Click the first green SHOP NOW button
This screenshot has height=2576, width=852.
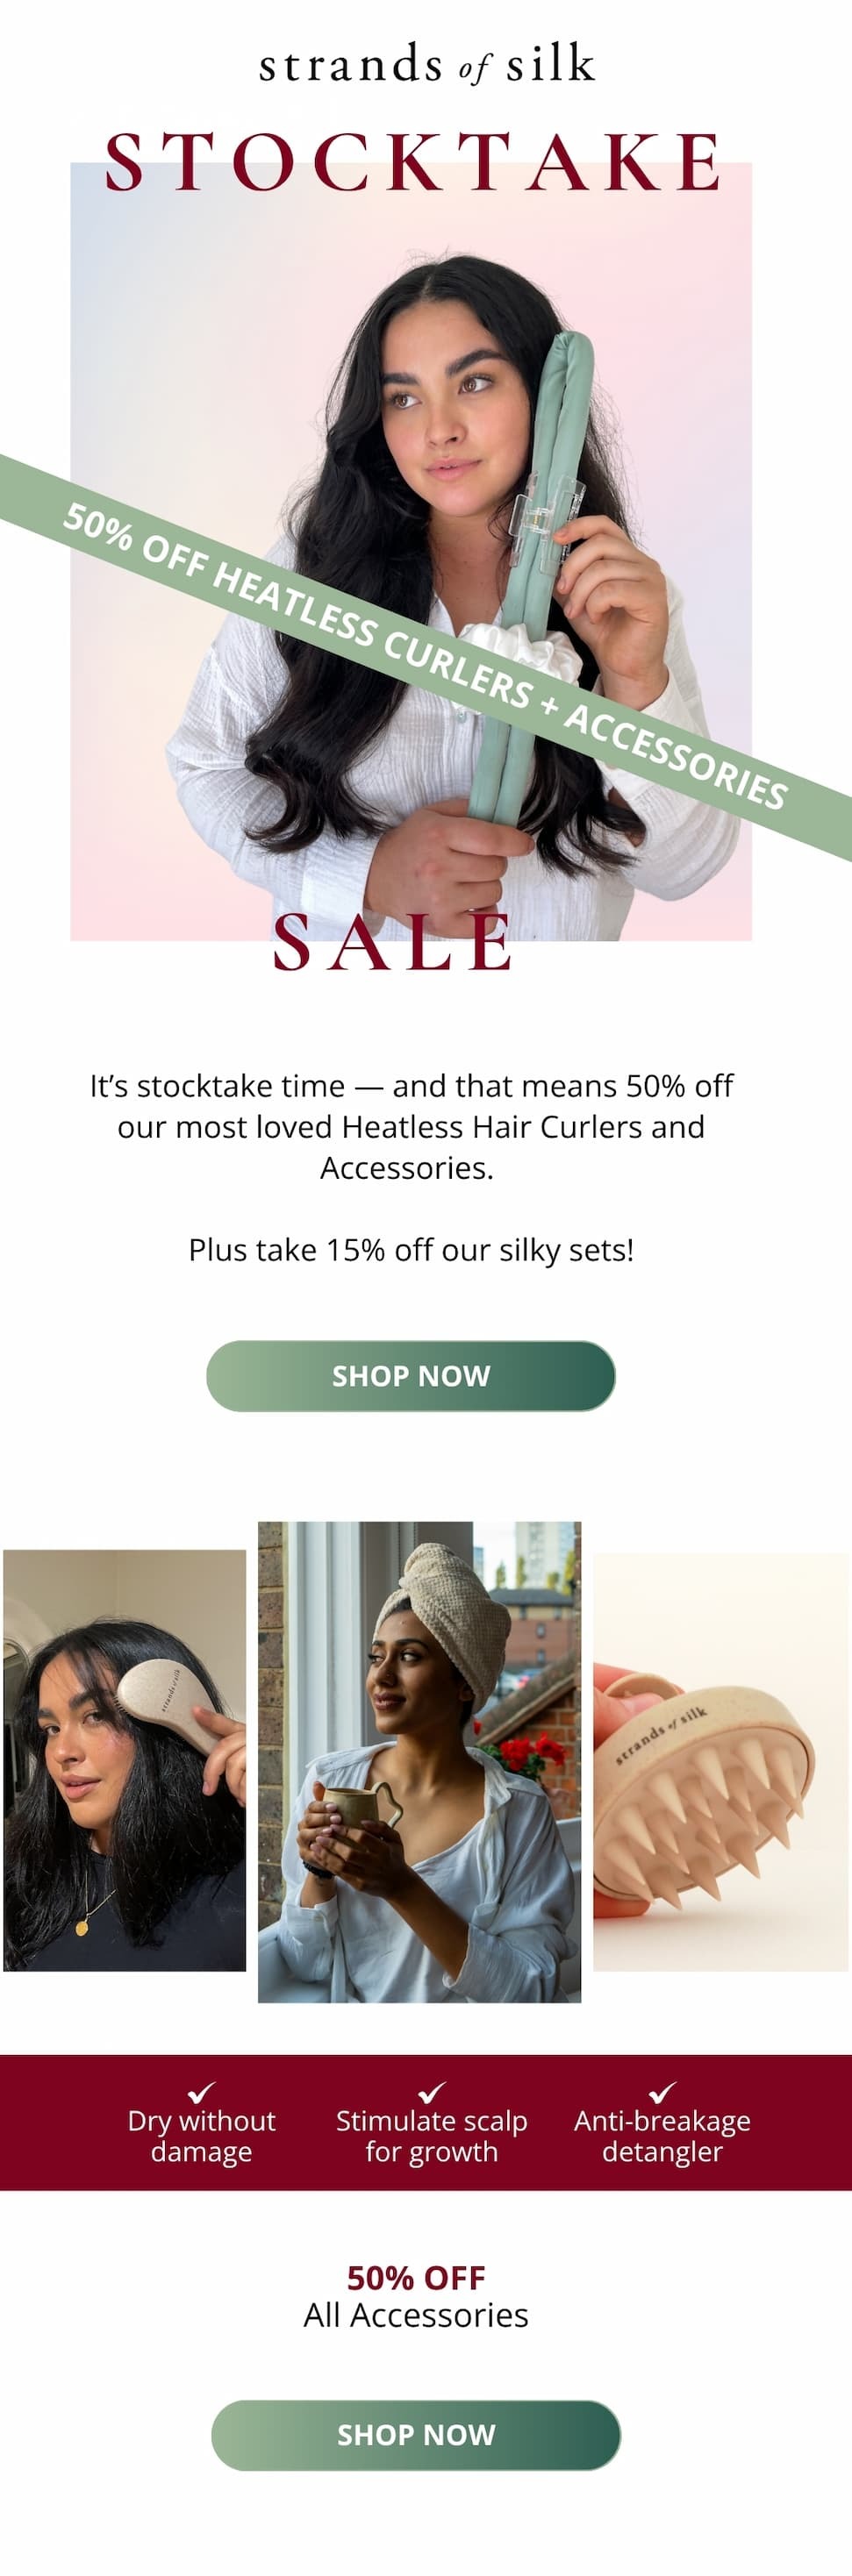pos(411,1375)
